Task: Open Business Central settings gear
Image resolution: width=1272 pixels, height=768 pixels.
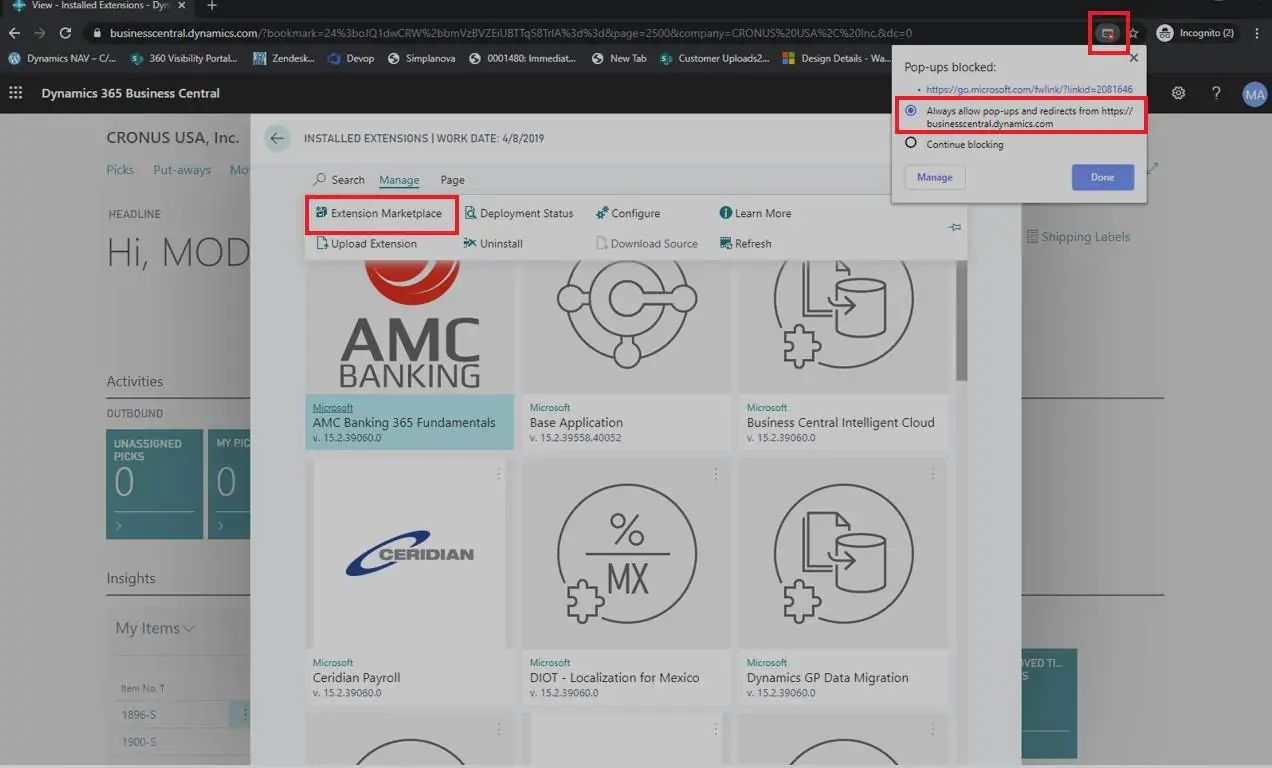Action: 1179,93
